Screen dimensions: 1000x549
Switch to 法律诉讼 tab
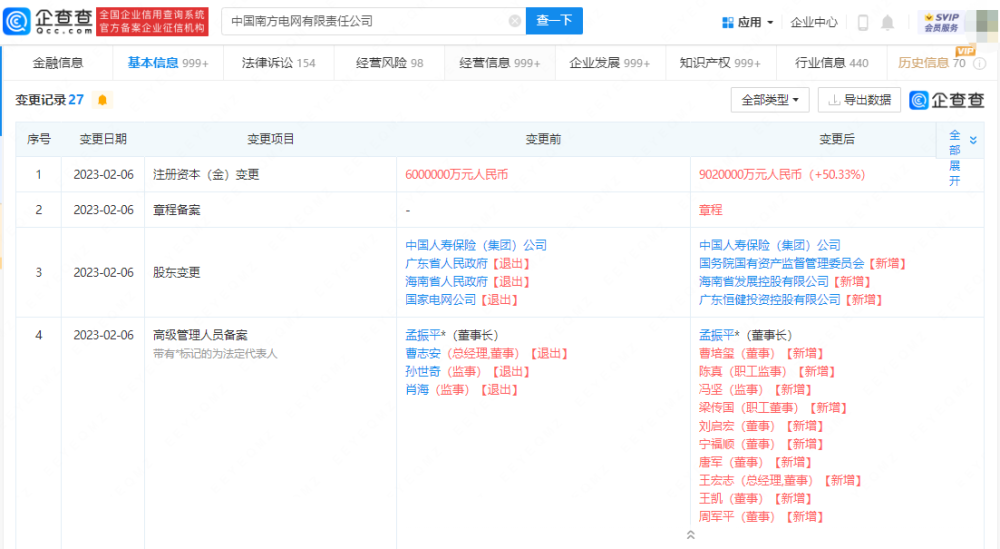pos(278,62)
